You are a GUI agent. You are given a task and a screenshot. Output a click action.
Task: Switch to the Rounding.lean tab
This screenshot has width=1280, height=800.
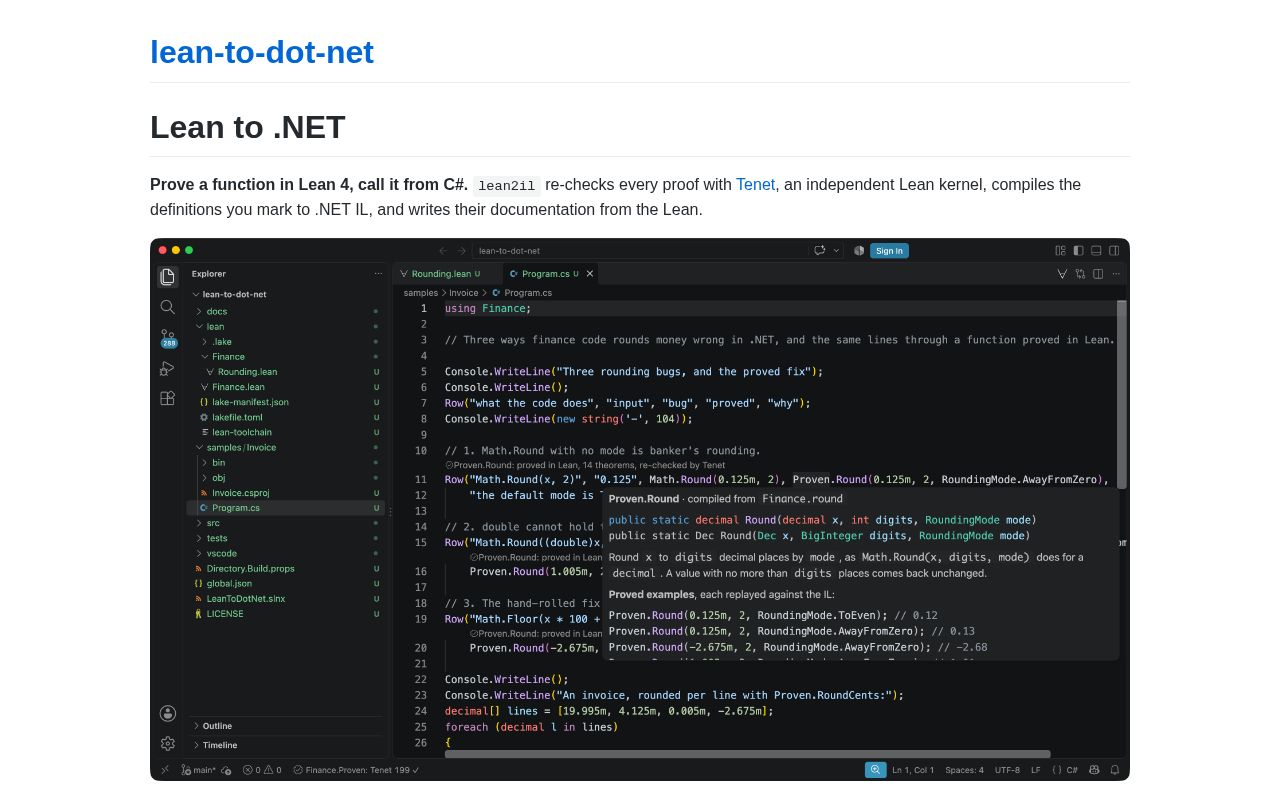coord(446,274)
